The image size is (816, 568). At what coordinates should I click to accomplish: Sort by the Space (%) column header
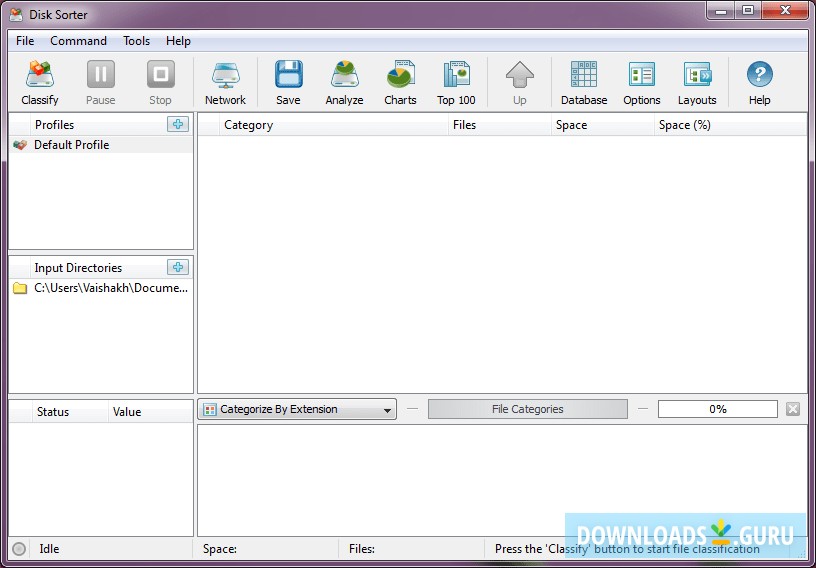[730, 125]
